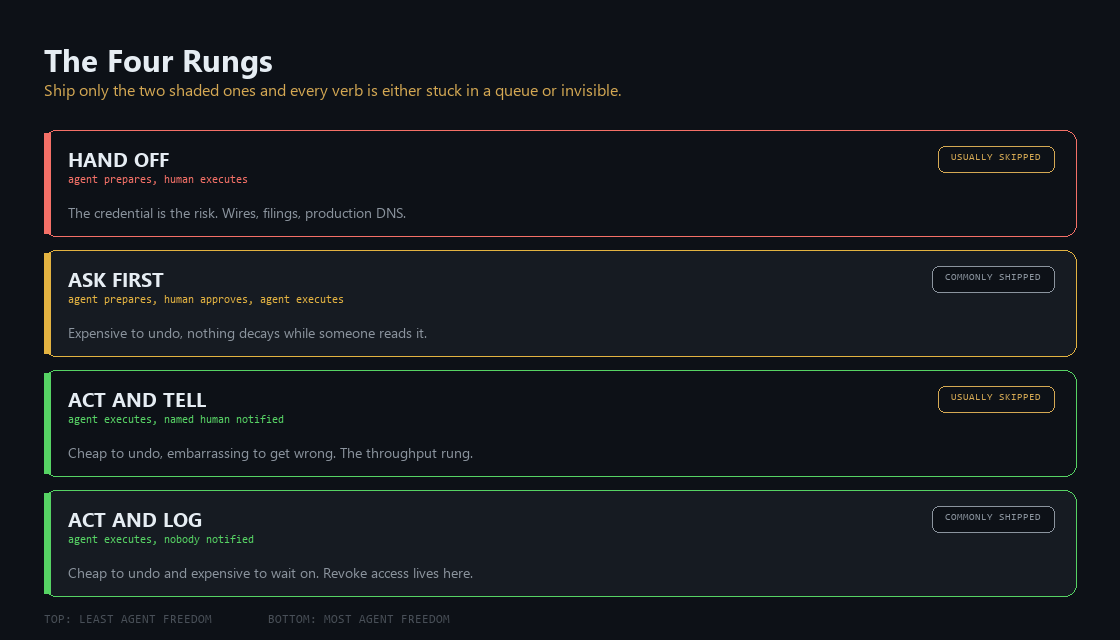
Task: Click 'agent executes, nobody notified' text
Action: tap(161, 539)
